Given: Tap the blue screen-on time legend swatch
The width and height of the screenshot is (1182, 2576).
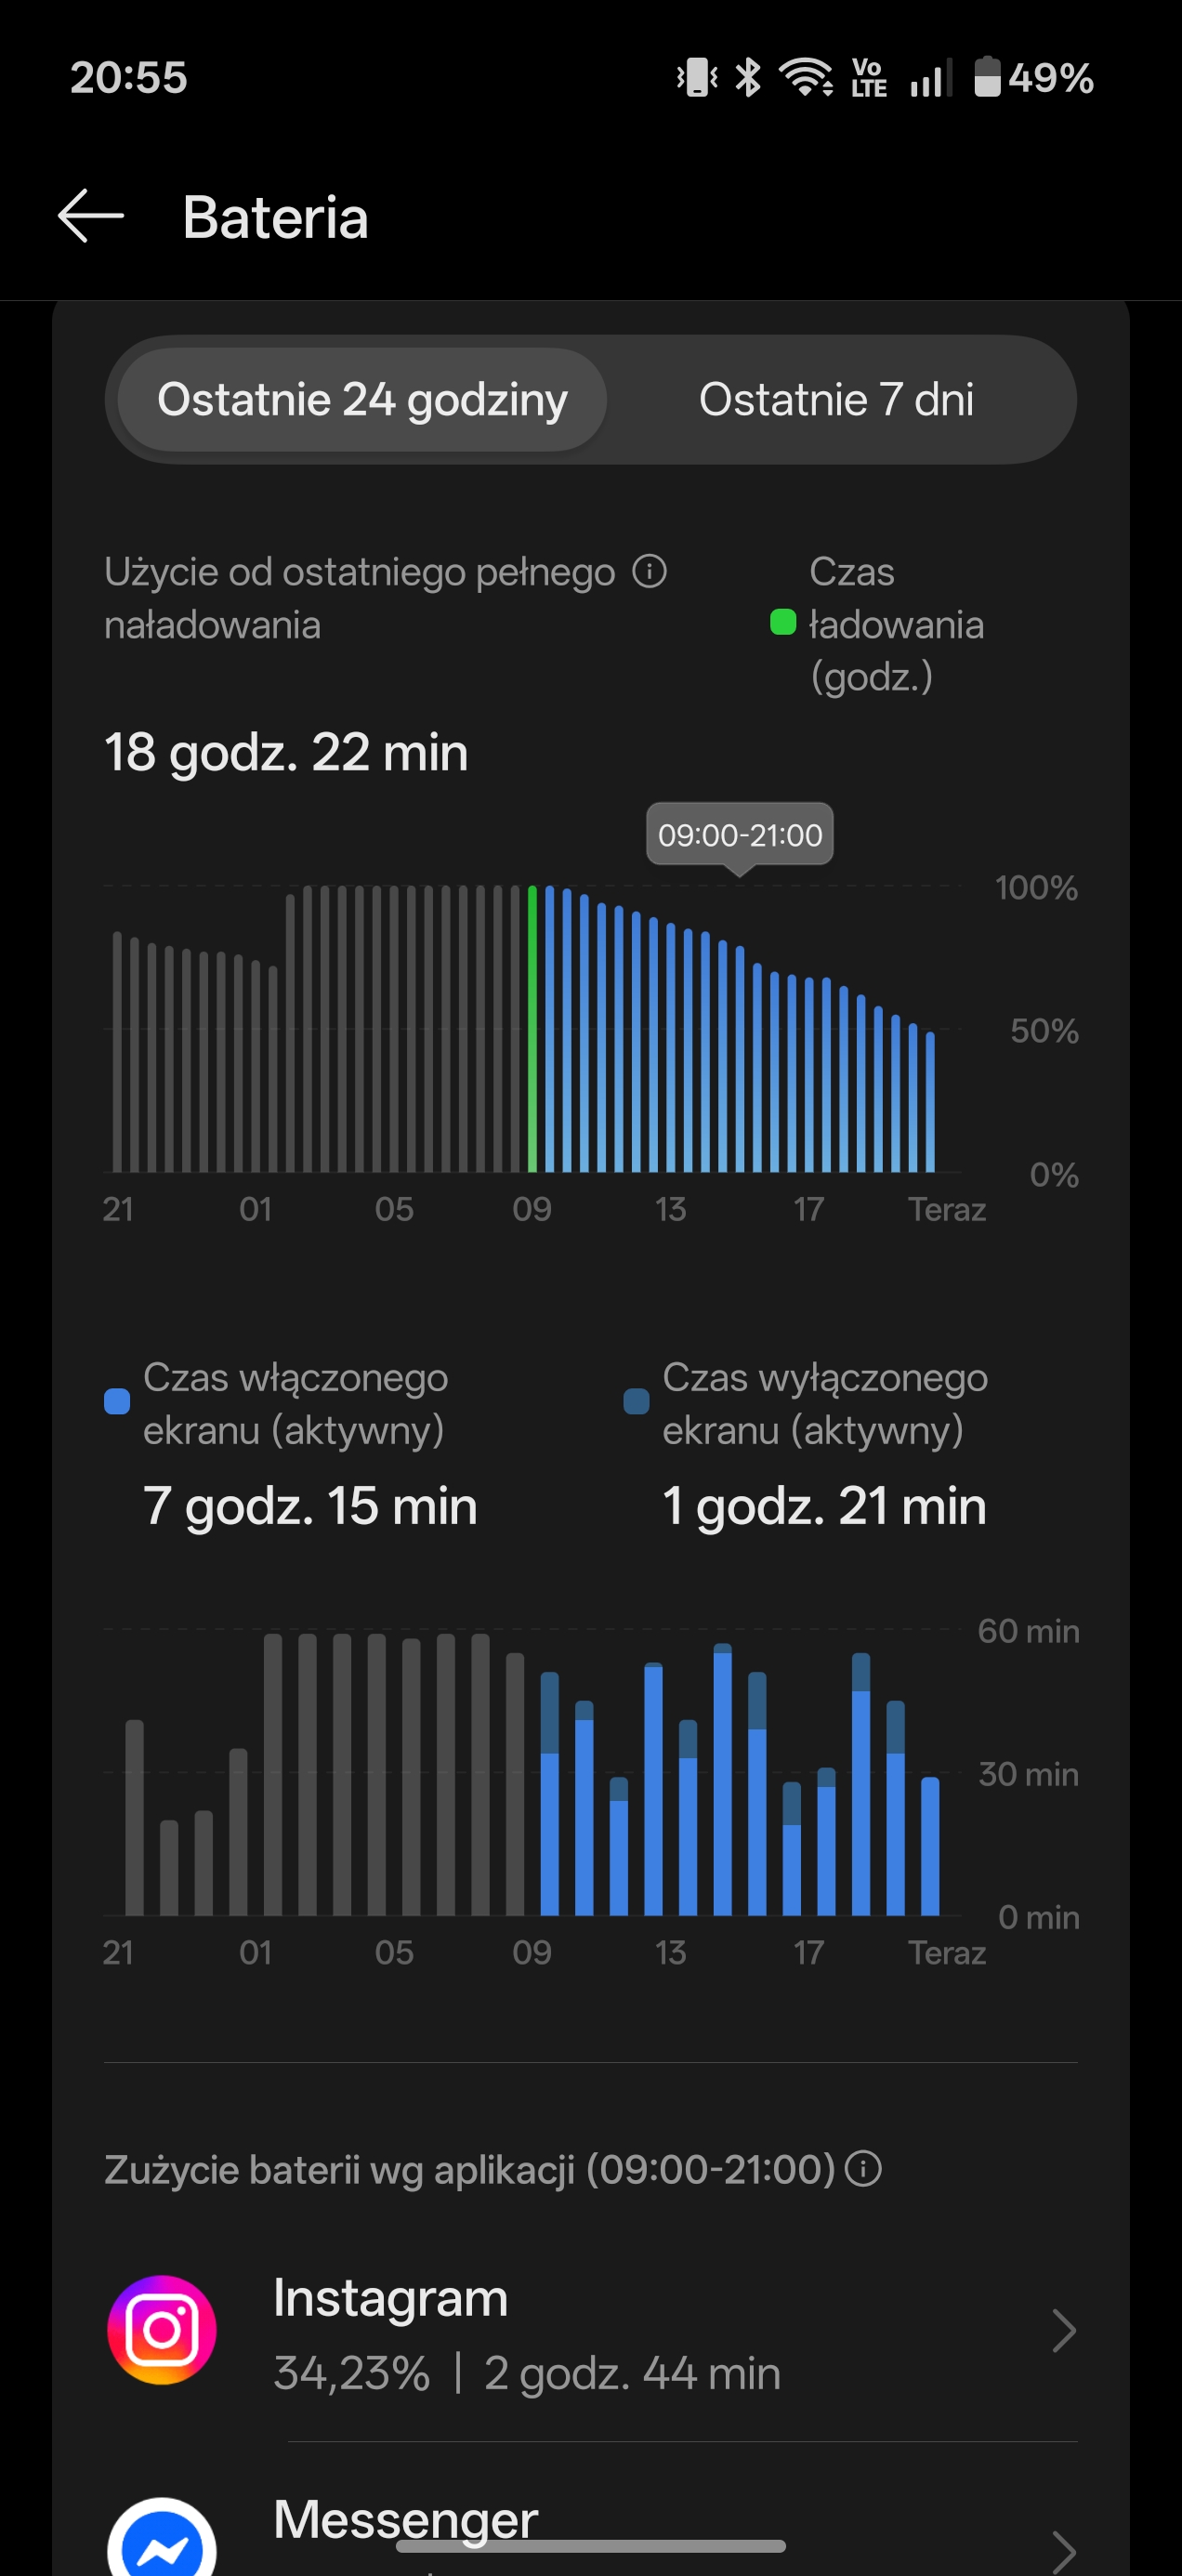Looking at the screenshot, I should point(117,1401).
